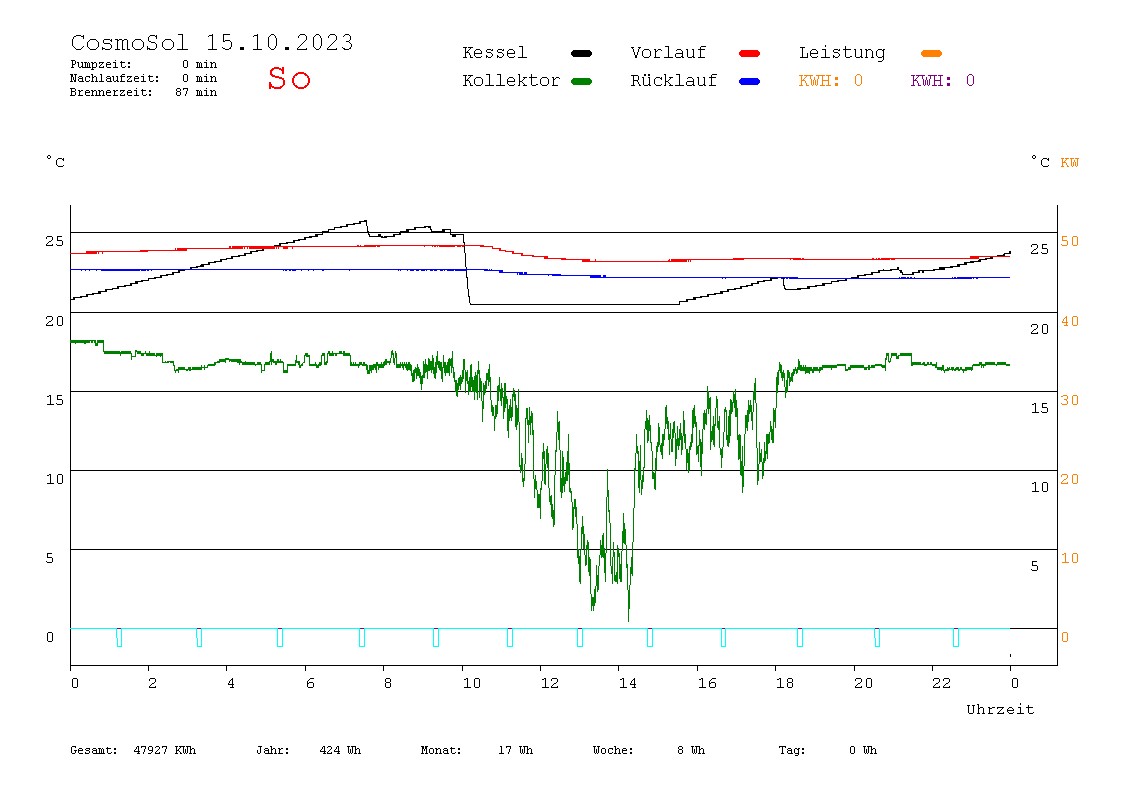Click the 'Kollektor' legend label
The image size is (1148, 812).
[x=511, y=81]
